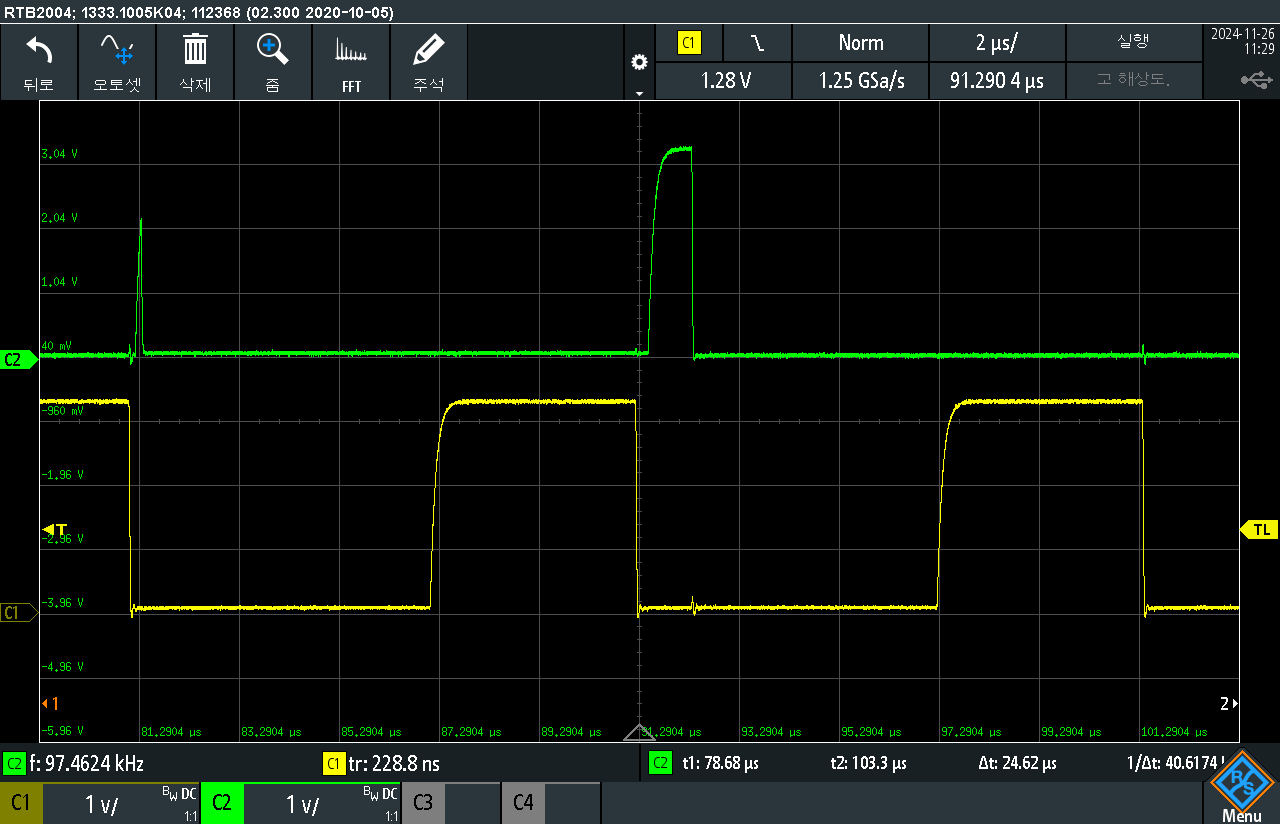Open the 줌 magnifier zoom tool
1280x824 pixels.
tap(273, 61)
